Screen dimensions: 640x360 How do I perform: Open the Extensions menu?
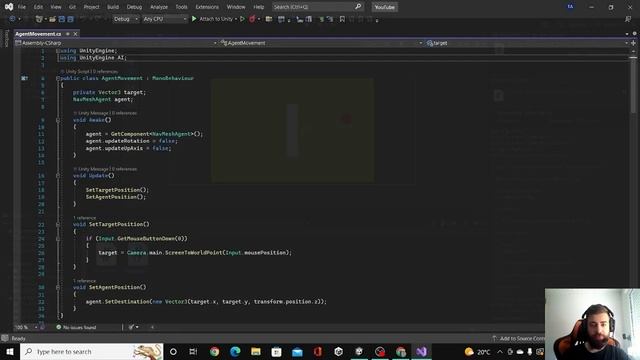coord(207,7)
